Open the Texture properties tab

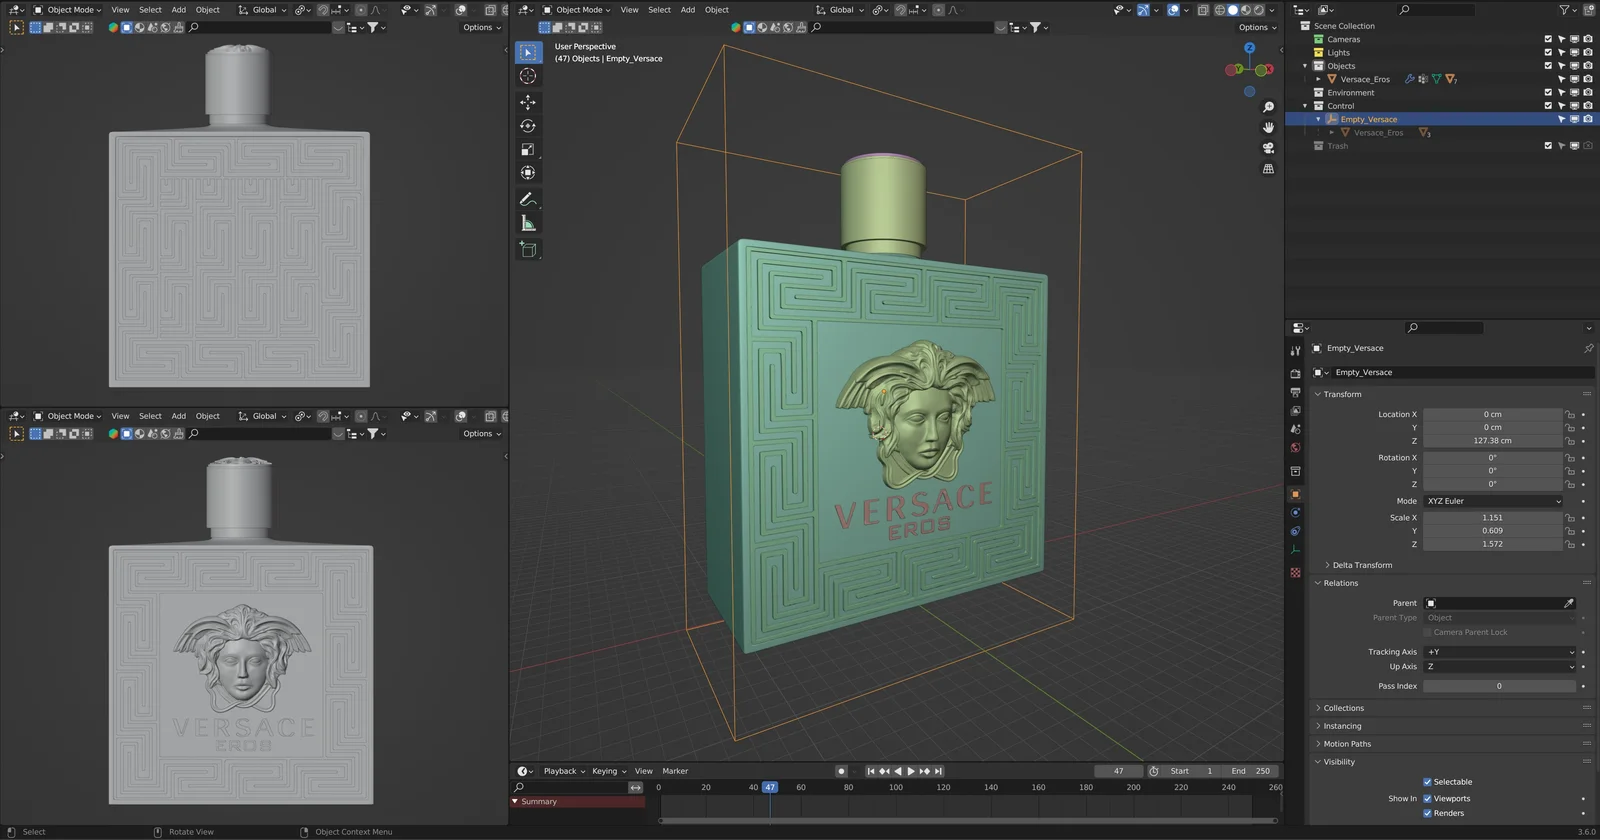tap(1296, 573)
